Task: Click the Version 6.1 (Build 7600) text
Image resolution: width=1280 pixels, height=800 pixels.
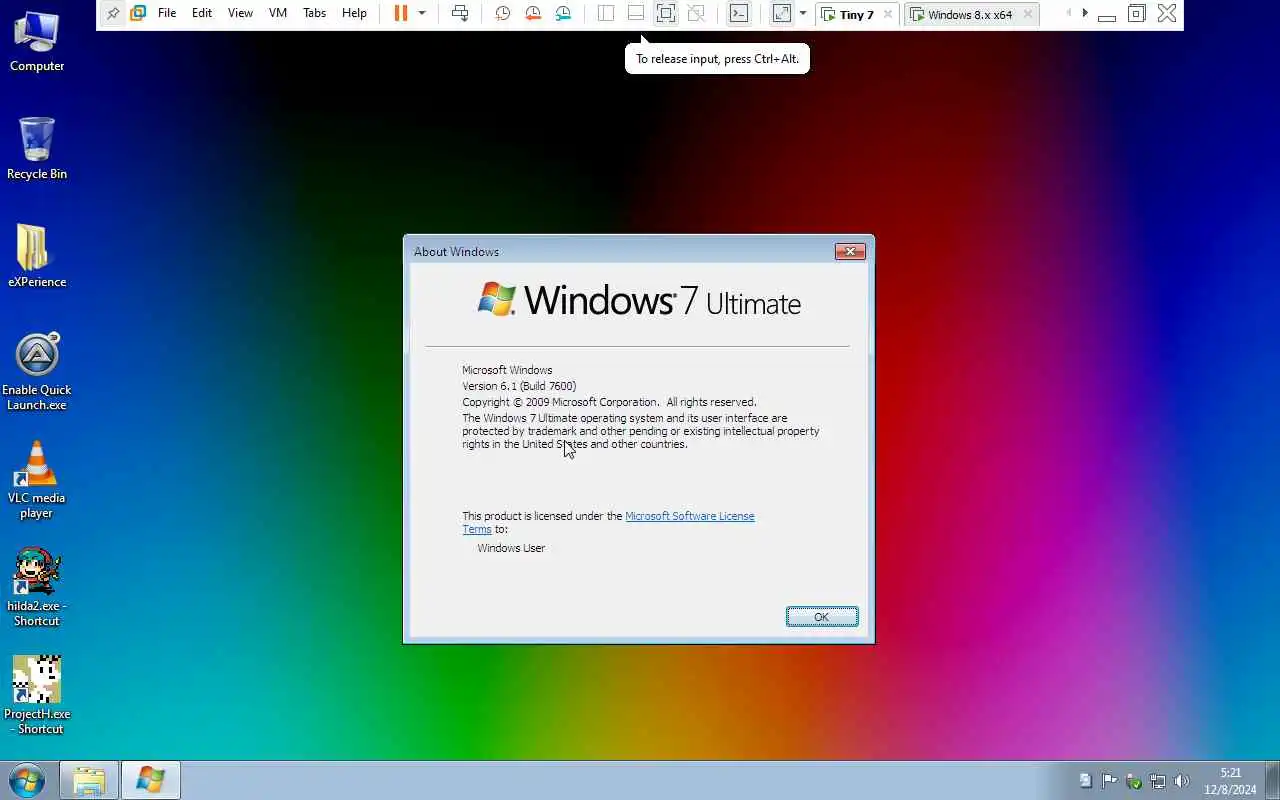Action: click(519, 386)
